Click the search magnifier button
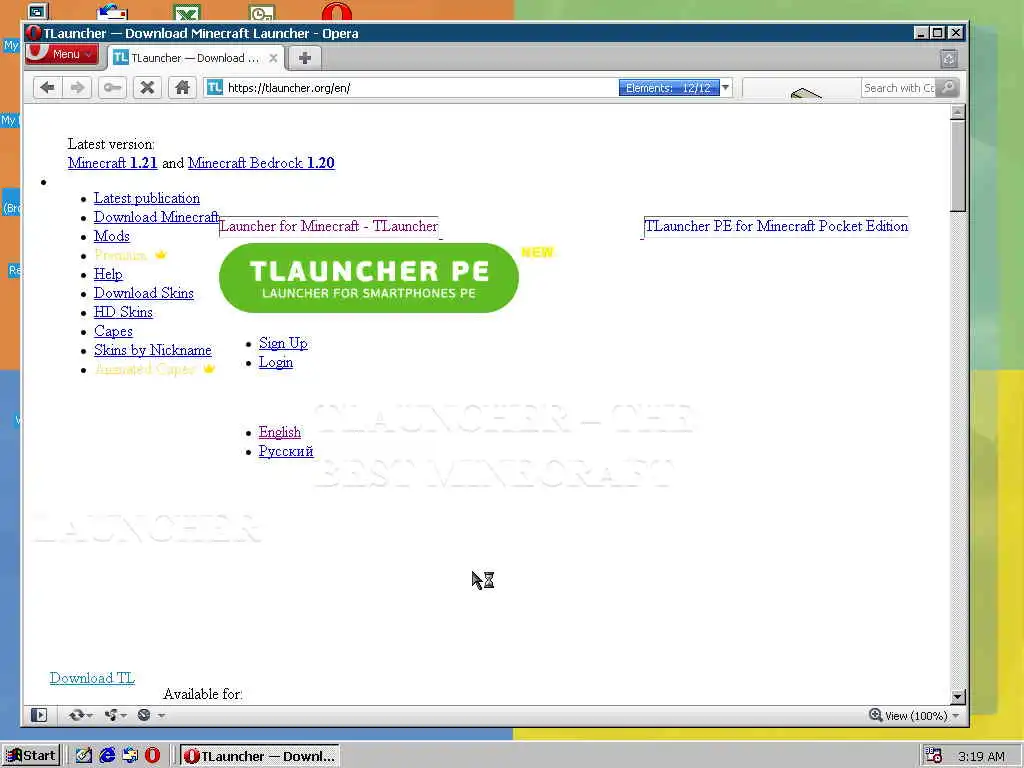The width and height of the screenshot is (1024, 768). (948, 88)
